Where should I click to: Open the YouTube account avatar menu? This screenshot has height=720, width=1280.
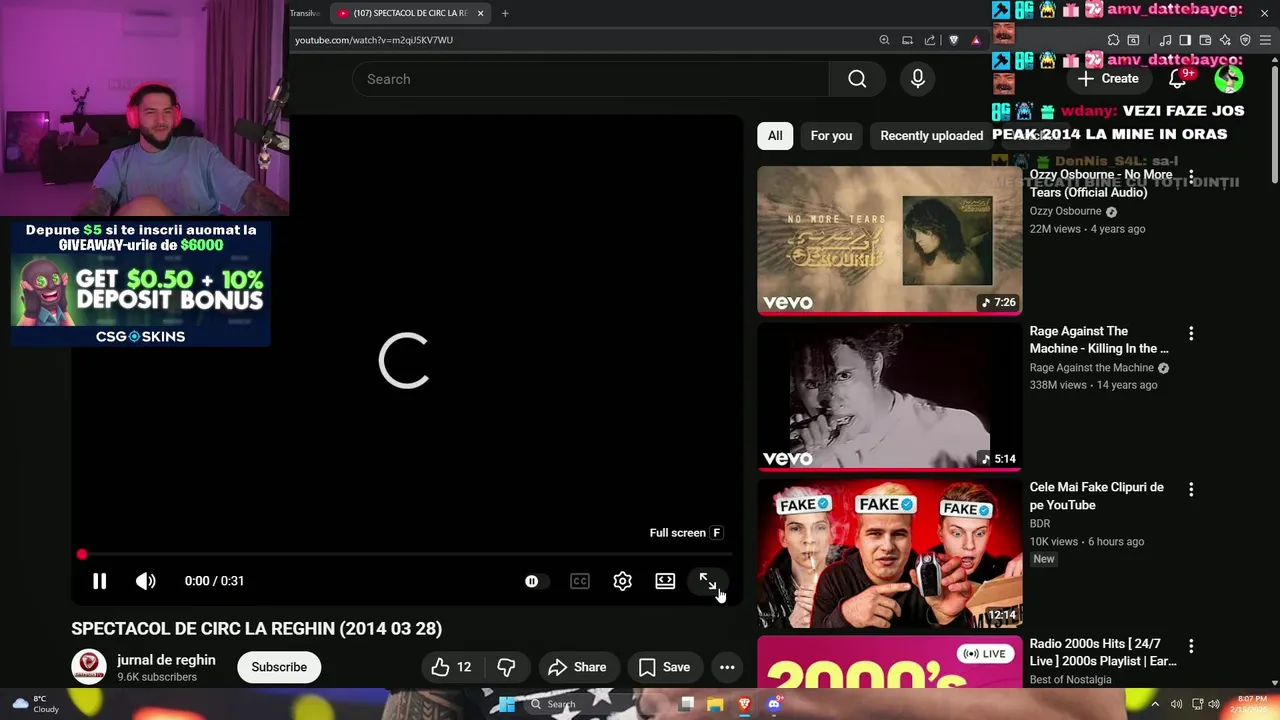(x=1229, y=79)
